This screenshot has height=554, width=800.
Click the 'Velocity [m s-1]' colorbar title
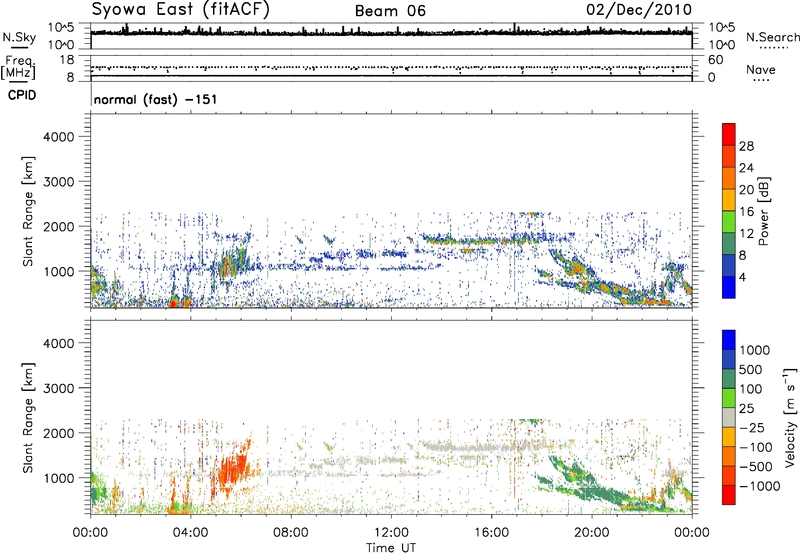click(790, 417)
